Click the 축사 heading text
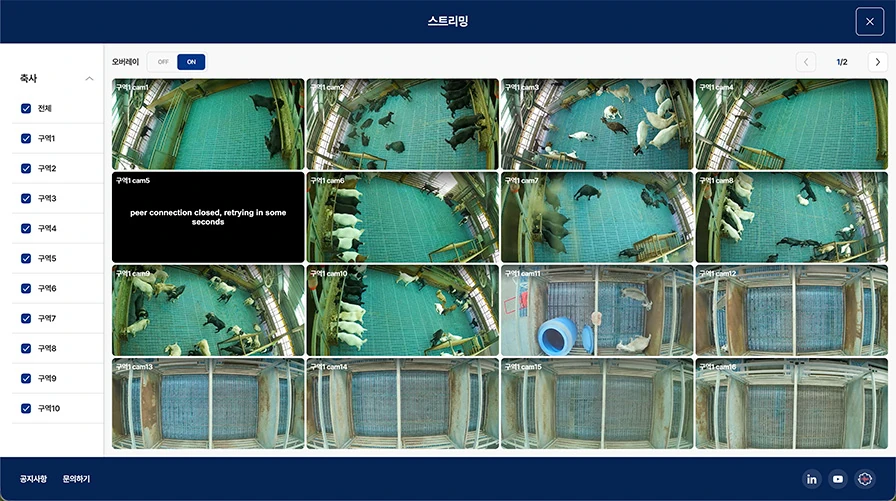This screenshot has height=501, width=896. (29, 78)
